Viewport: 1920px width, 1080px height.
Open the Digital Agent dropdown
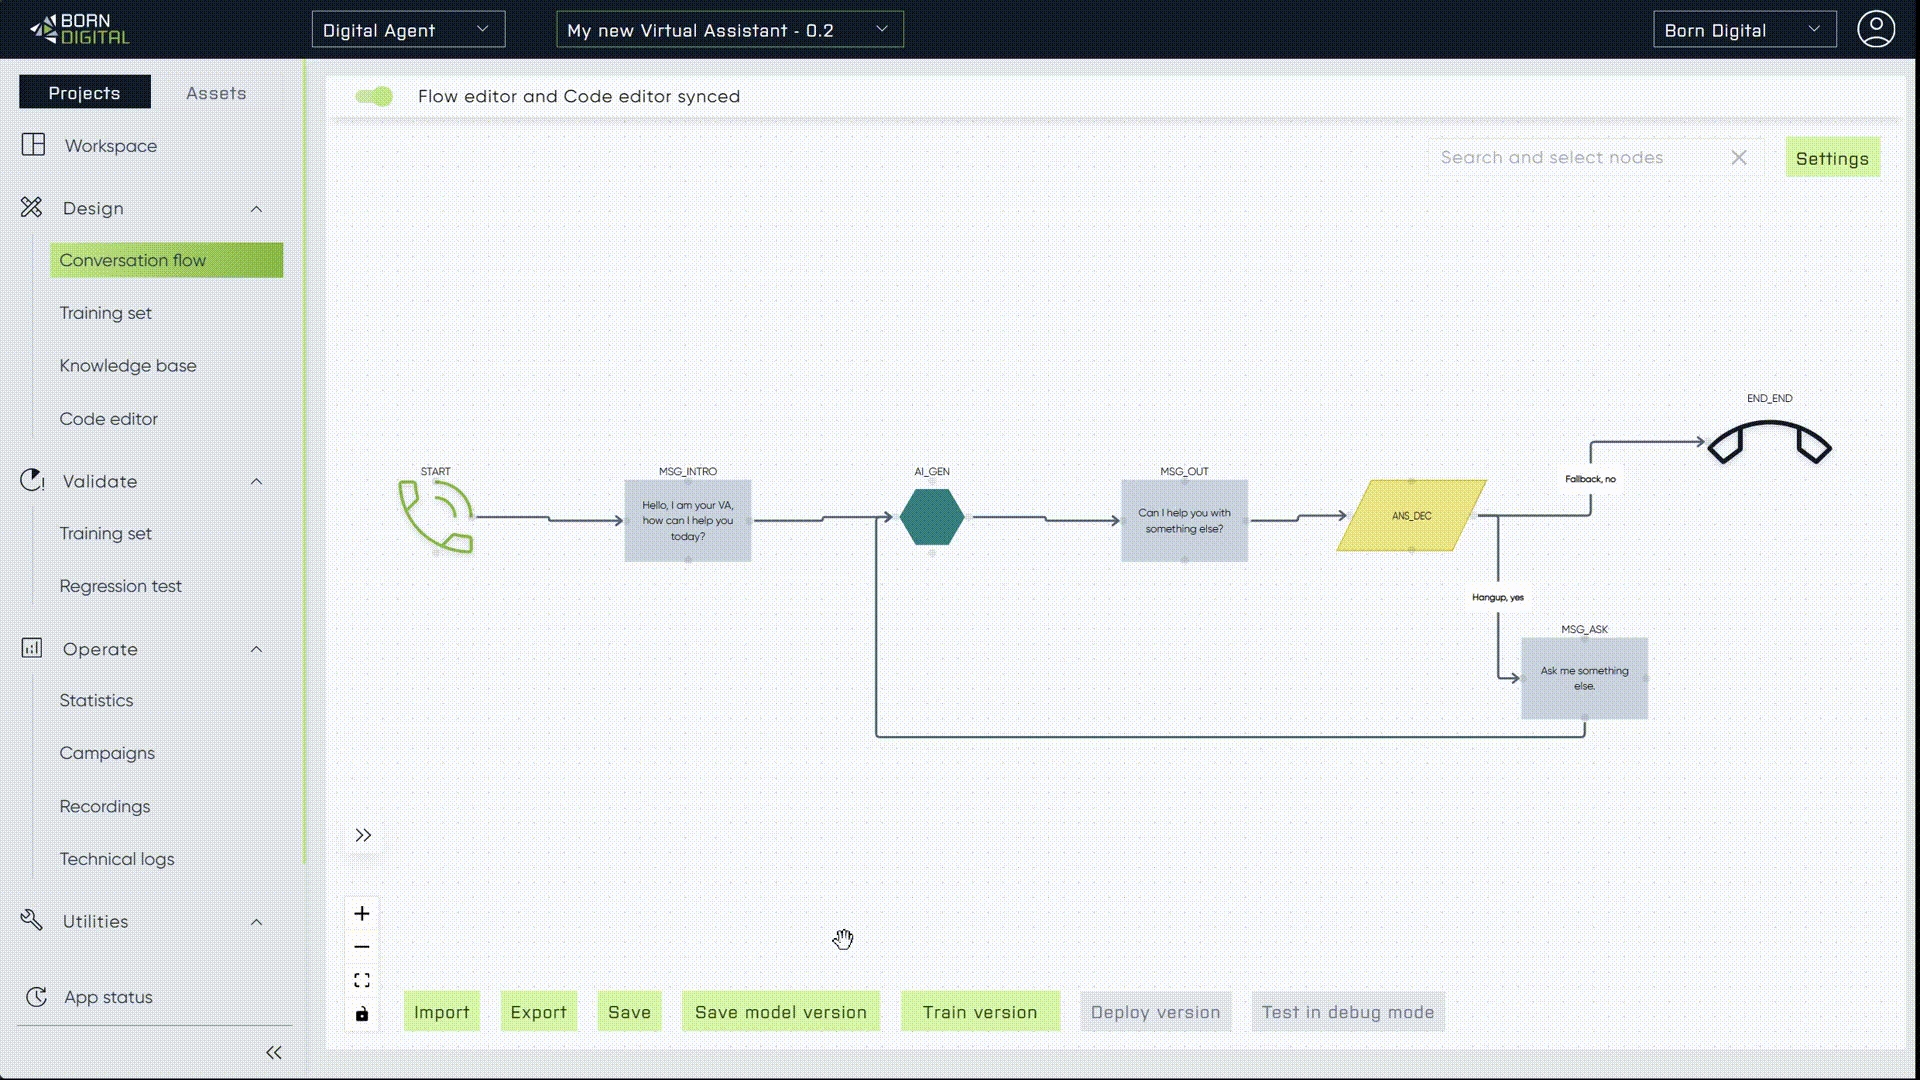pyautogui.click(x=408, y=30)
